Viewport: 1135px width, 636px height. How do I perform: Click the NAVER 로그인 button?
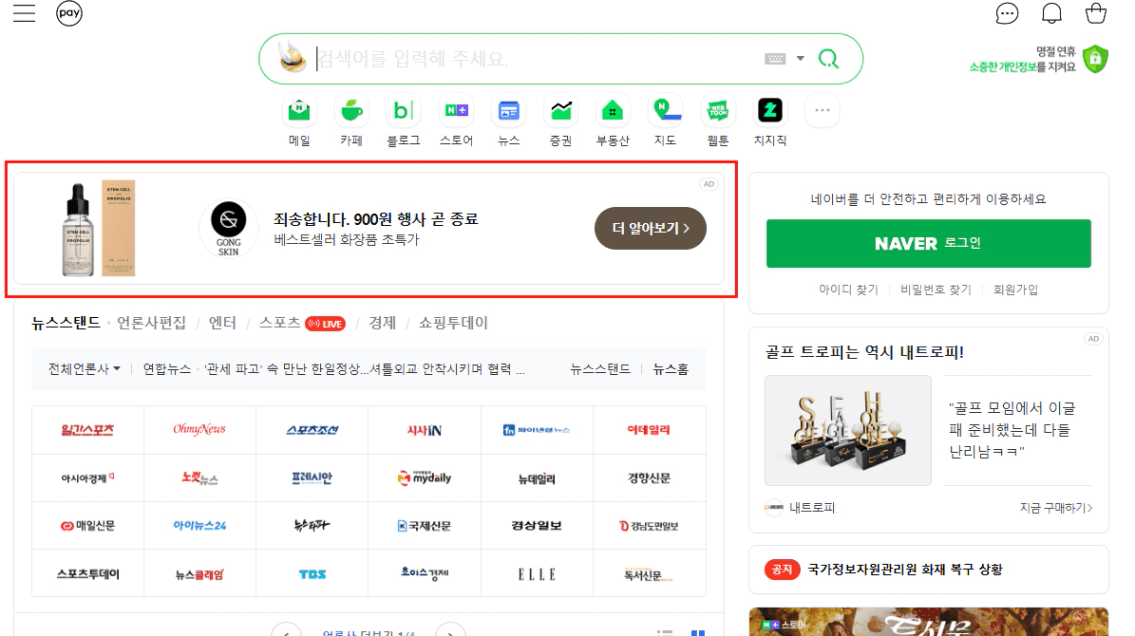coord(928,244)
